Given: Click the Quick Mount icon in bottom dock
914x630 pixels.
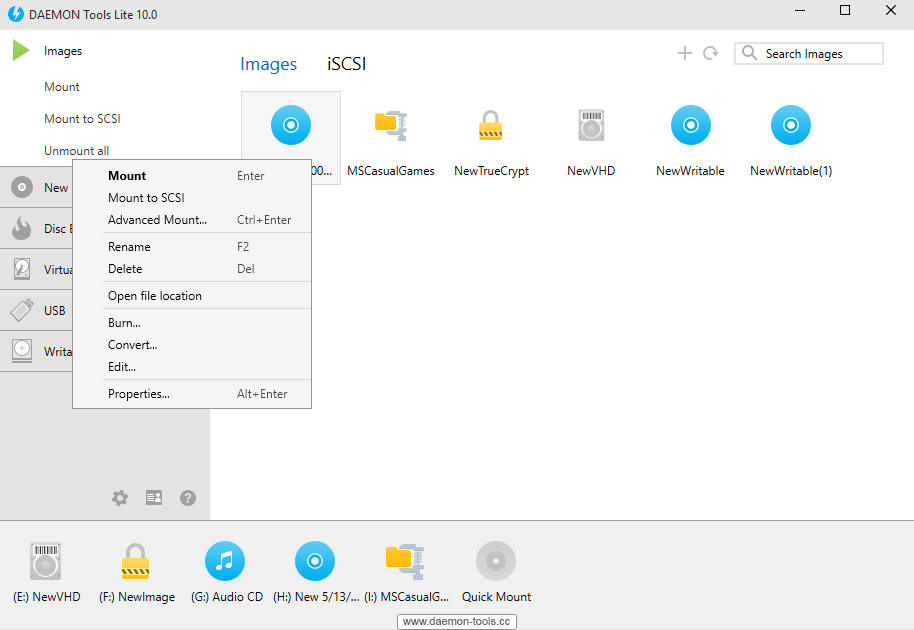Looking at the screenshot, I should pyautogui.click(x=496, y=561).
